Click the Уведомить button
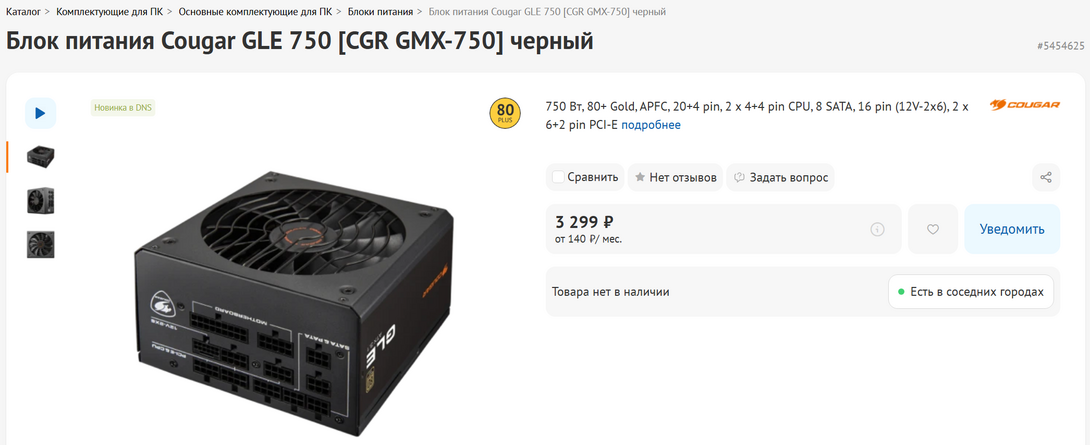 pyautogui.click(x=1011, y=229)
